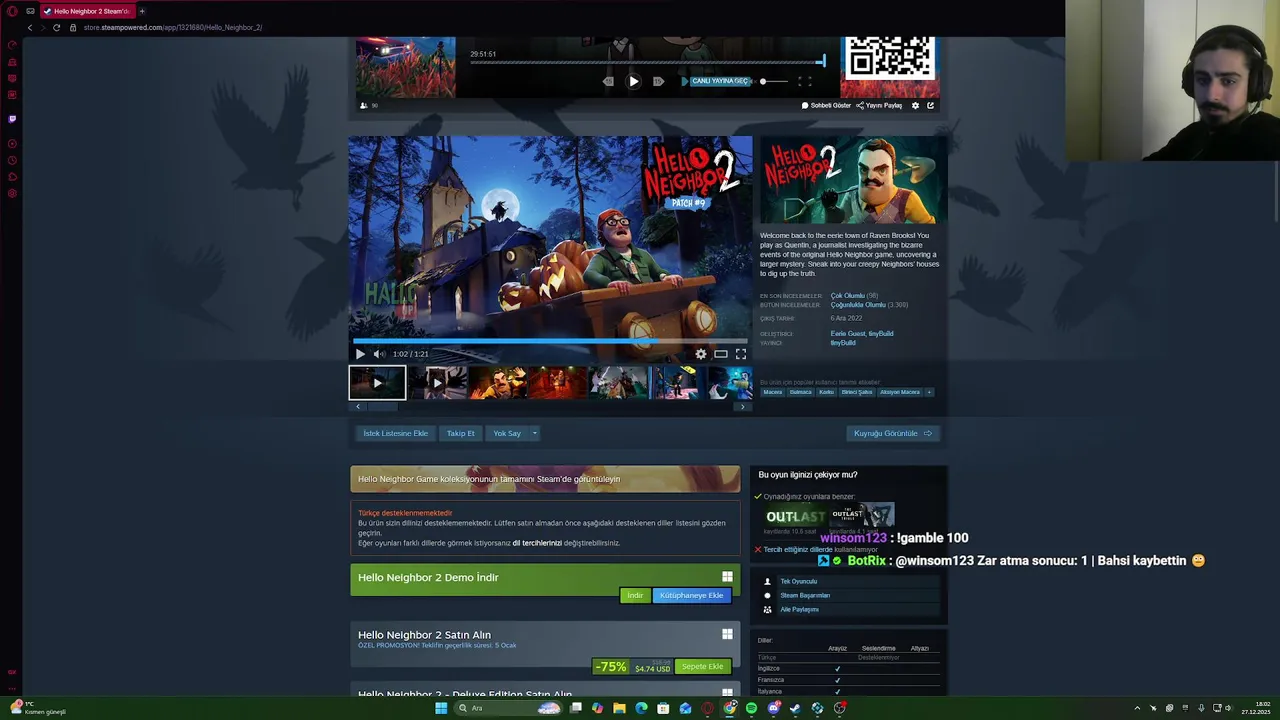This screenshot has width=1280, height=720.
Task: Click Kütüphaneye Ekle button
Action: [x=691, y=595]
